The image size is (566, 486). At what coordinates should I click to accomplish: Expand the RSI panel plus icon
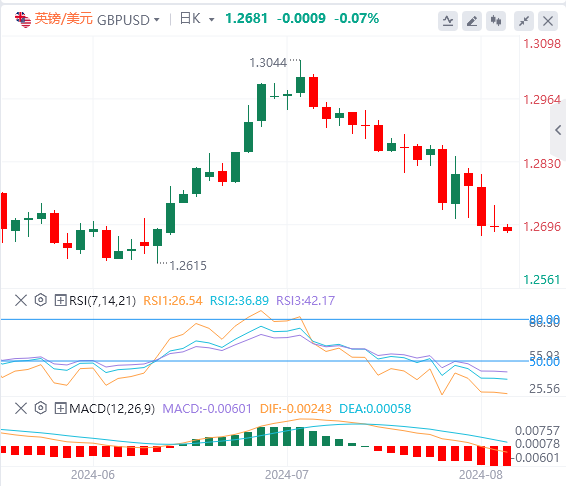click(60, 300)
